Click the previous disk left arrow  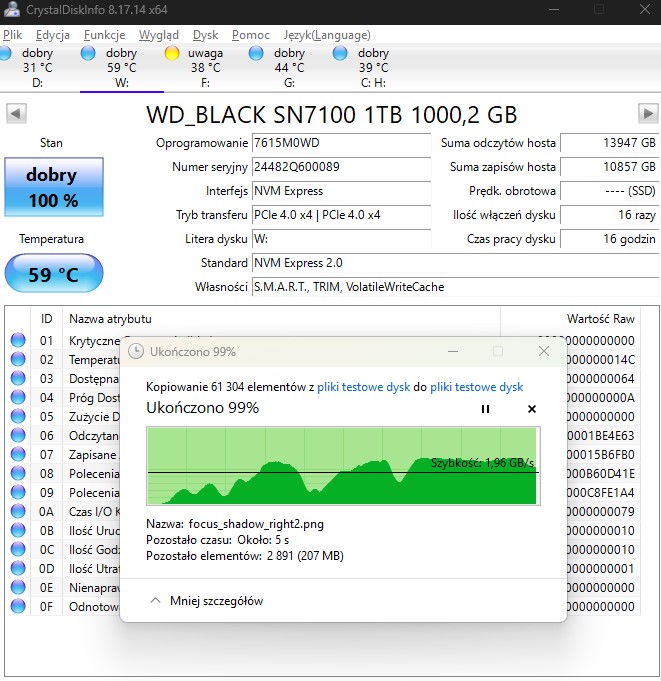tap(16, 114)
